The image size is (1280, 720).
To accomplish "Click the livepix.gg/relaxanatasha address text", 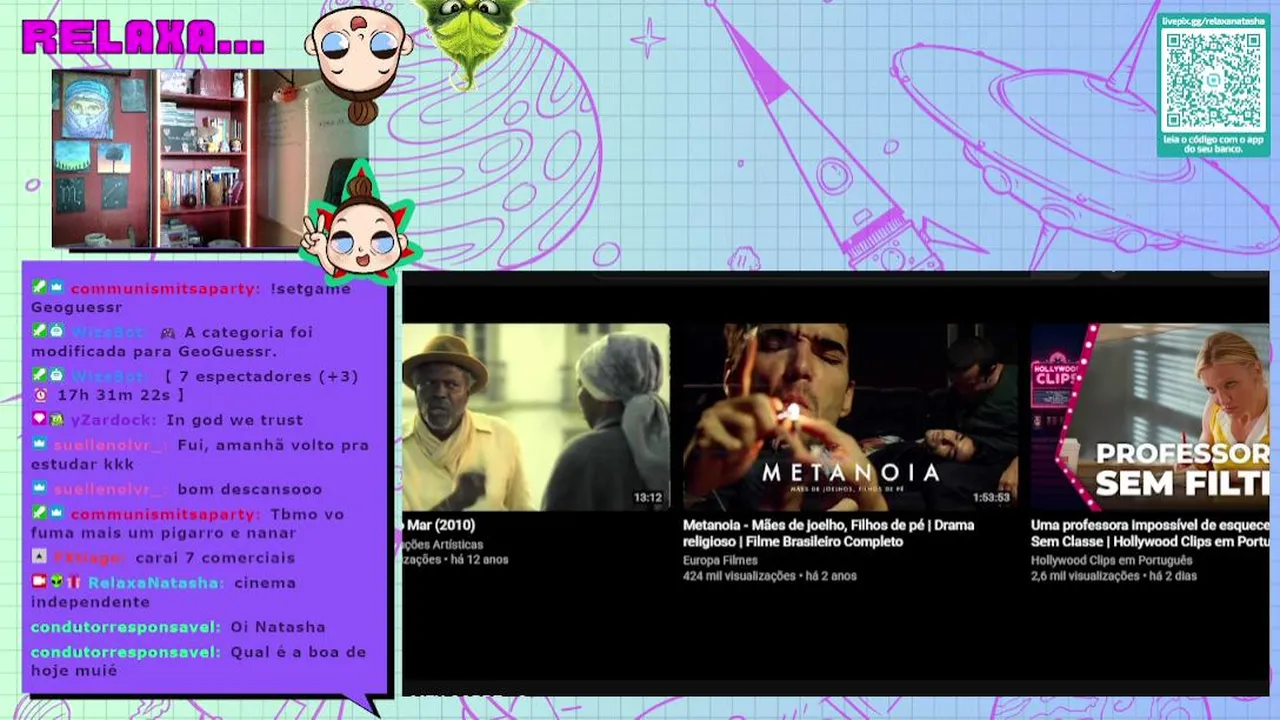I will click(1214, 21).
